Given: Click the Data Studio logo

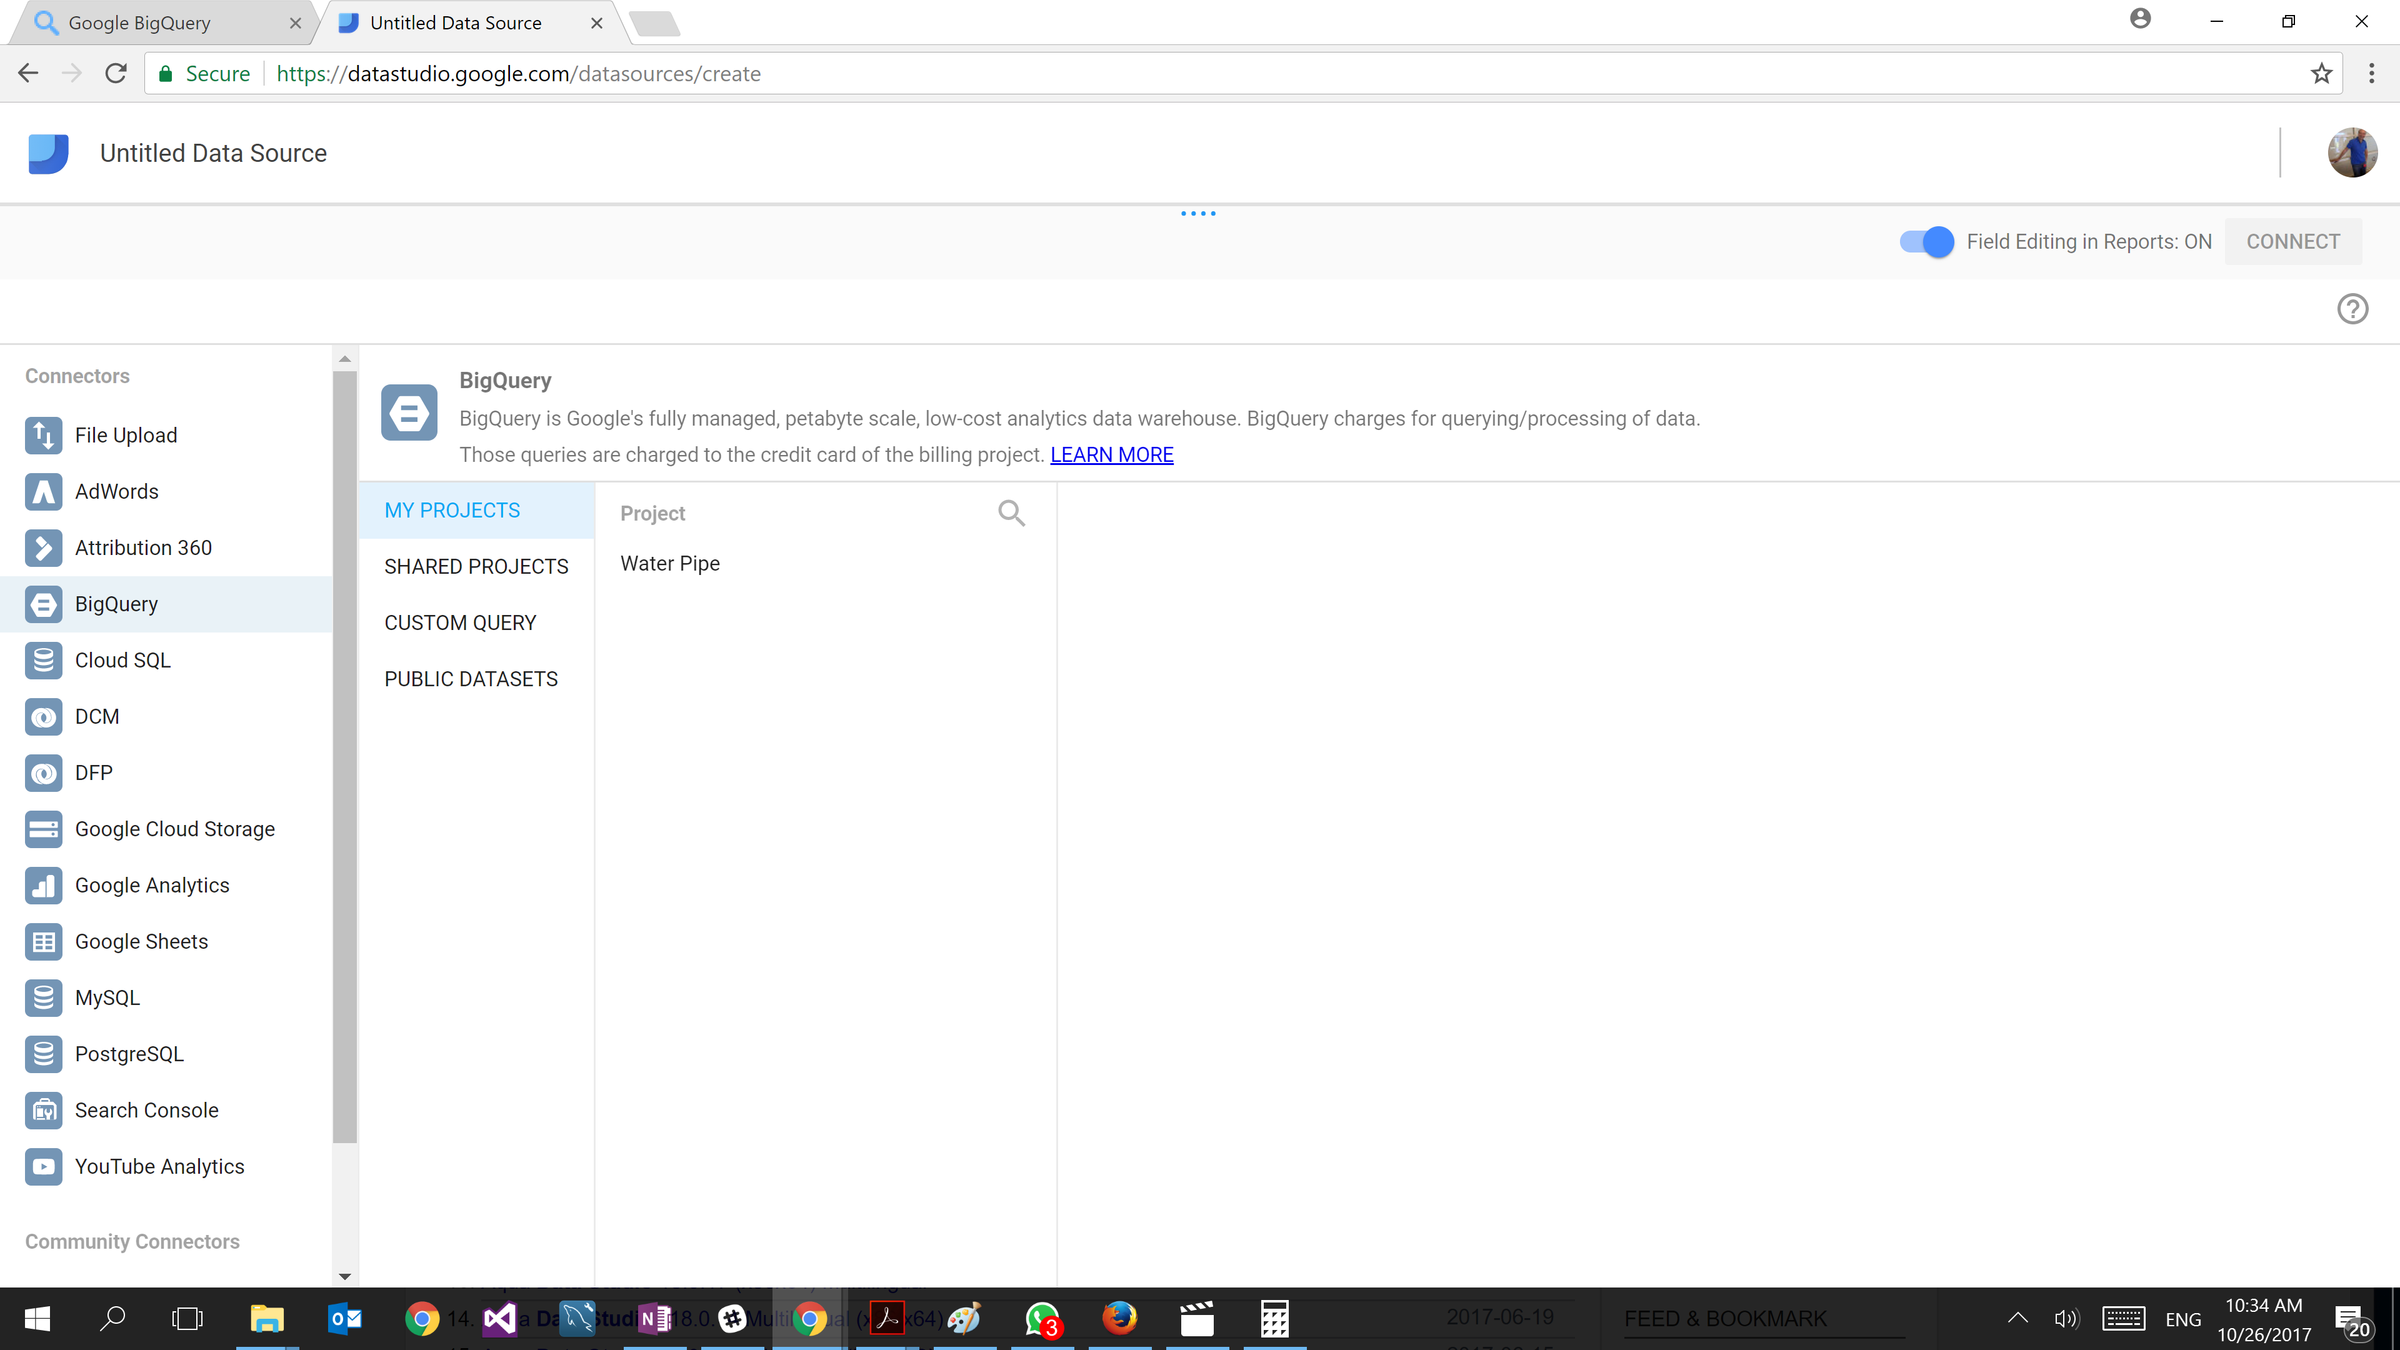Looking at the screenshot, I should coord(48,153).
